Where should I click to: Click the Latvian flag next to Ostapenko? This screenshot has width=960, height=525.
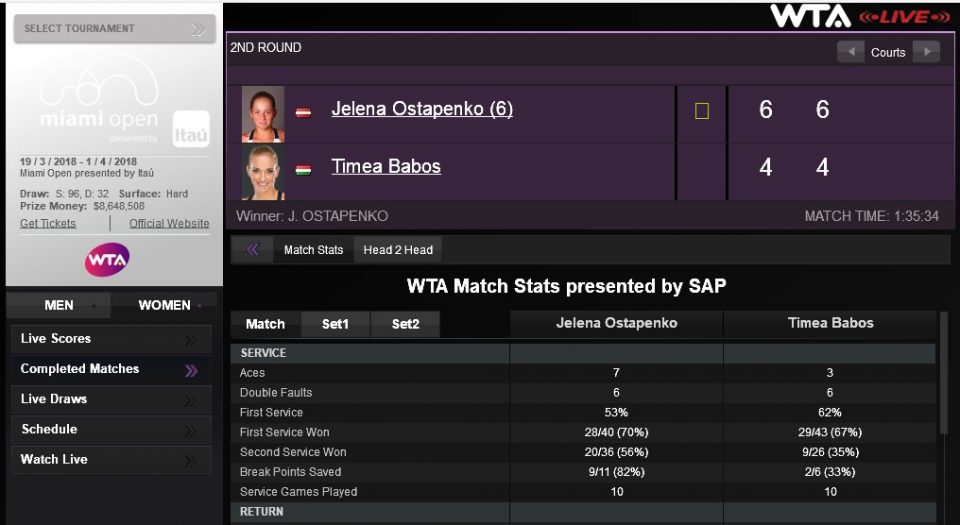pyautogui.click(x=303, y=112)
